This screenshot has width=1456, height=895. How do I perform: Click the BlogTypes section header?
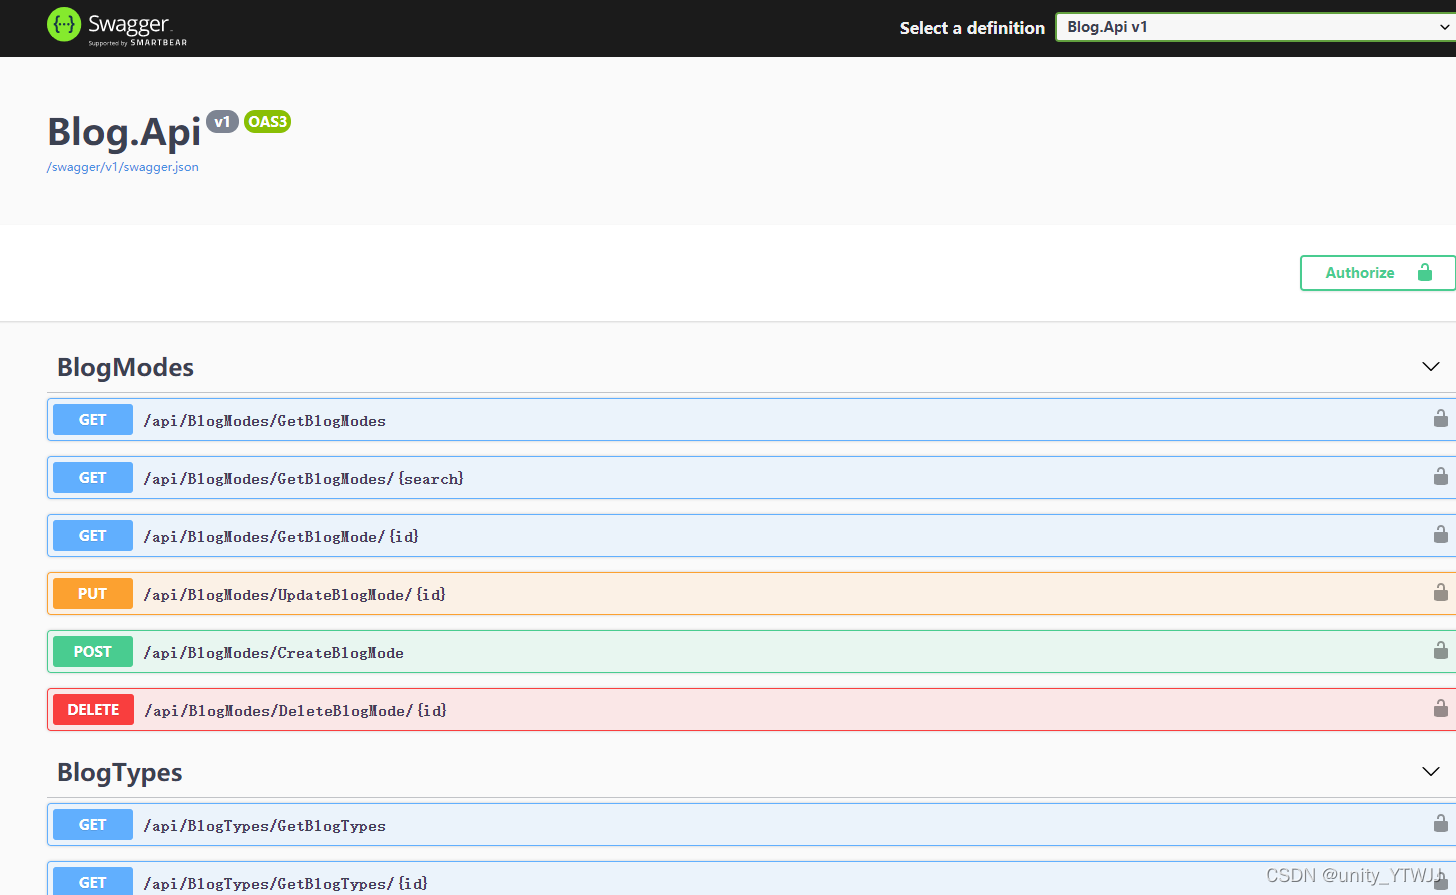[119, 772]
